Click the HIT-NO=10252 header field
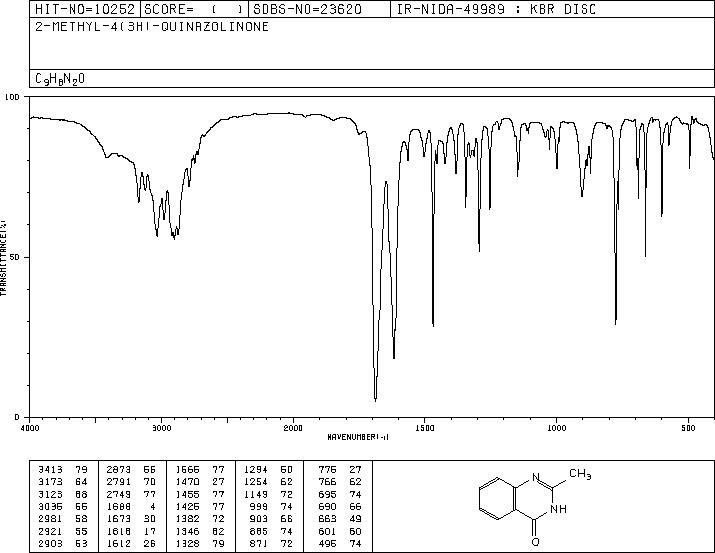This screenshot has height=553, width=715. 85,9
